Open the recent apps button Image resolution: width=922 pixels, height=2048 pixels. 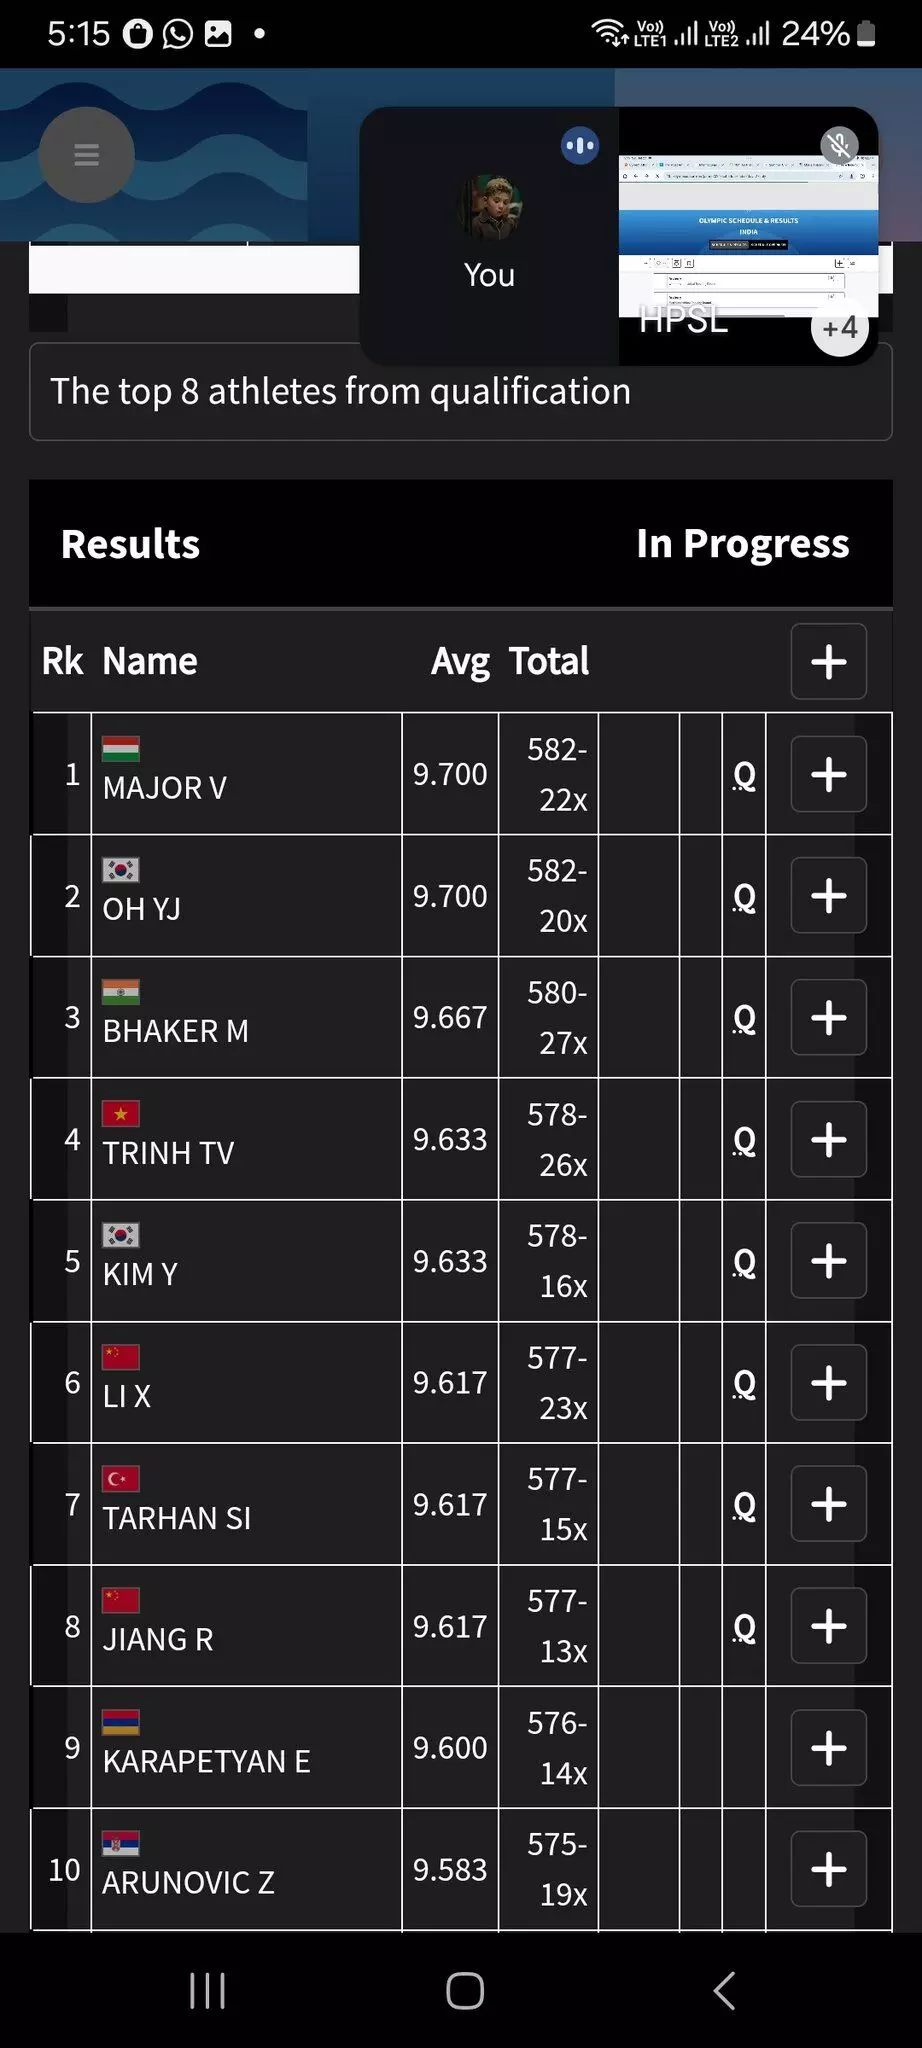pyautogui.click(x=207, y=1991)
